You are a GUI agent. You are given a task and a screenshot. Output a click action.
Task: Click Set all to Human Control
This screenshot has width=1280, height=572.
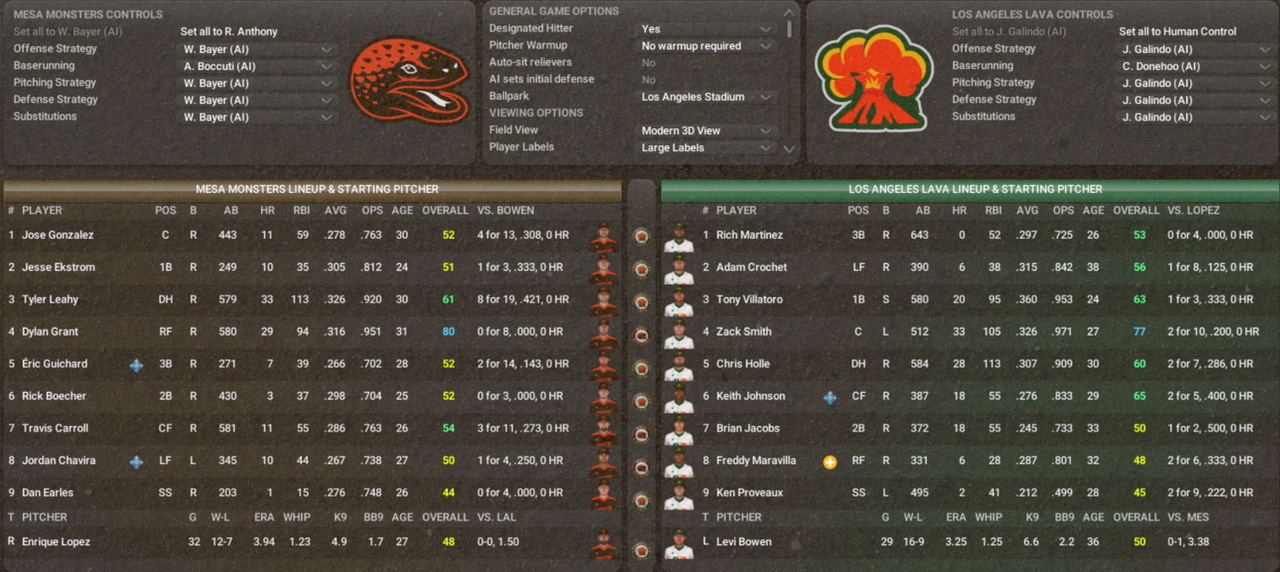tap(1179, 32)
